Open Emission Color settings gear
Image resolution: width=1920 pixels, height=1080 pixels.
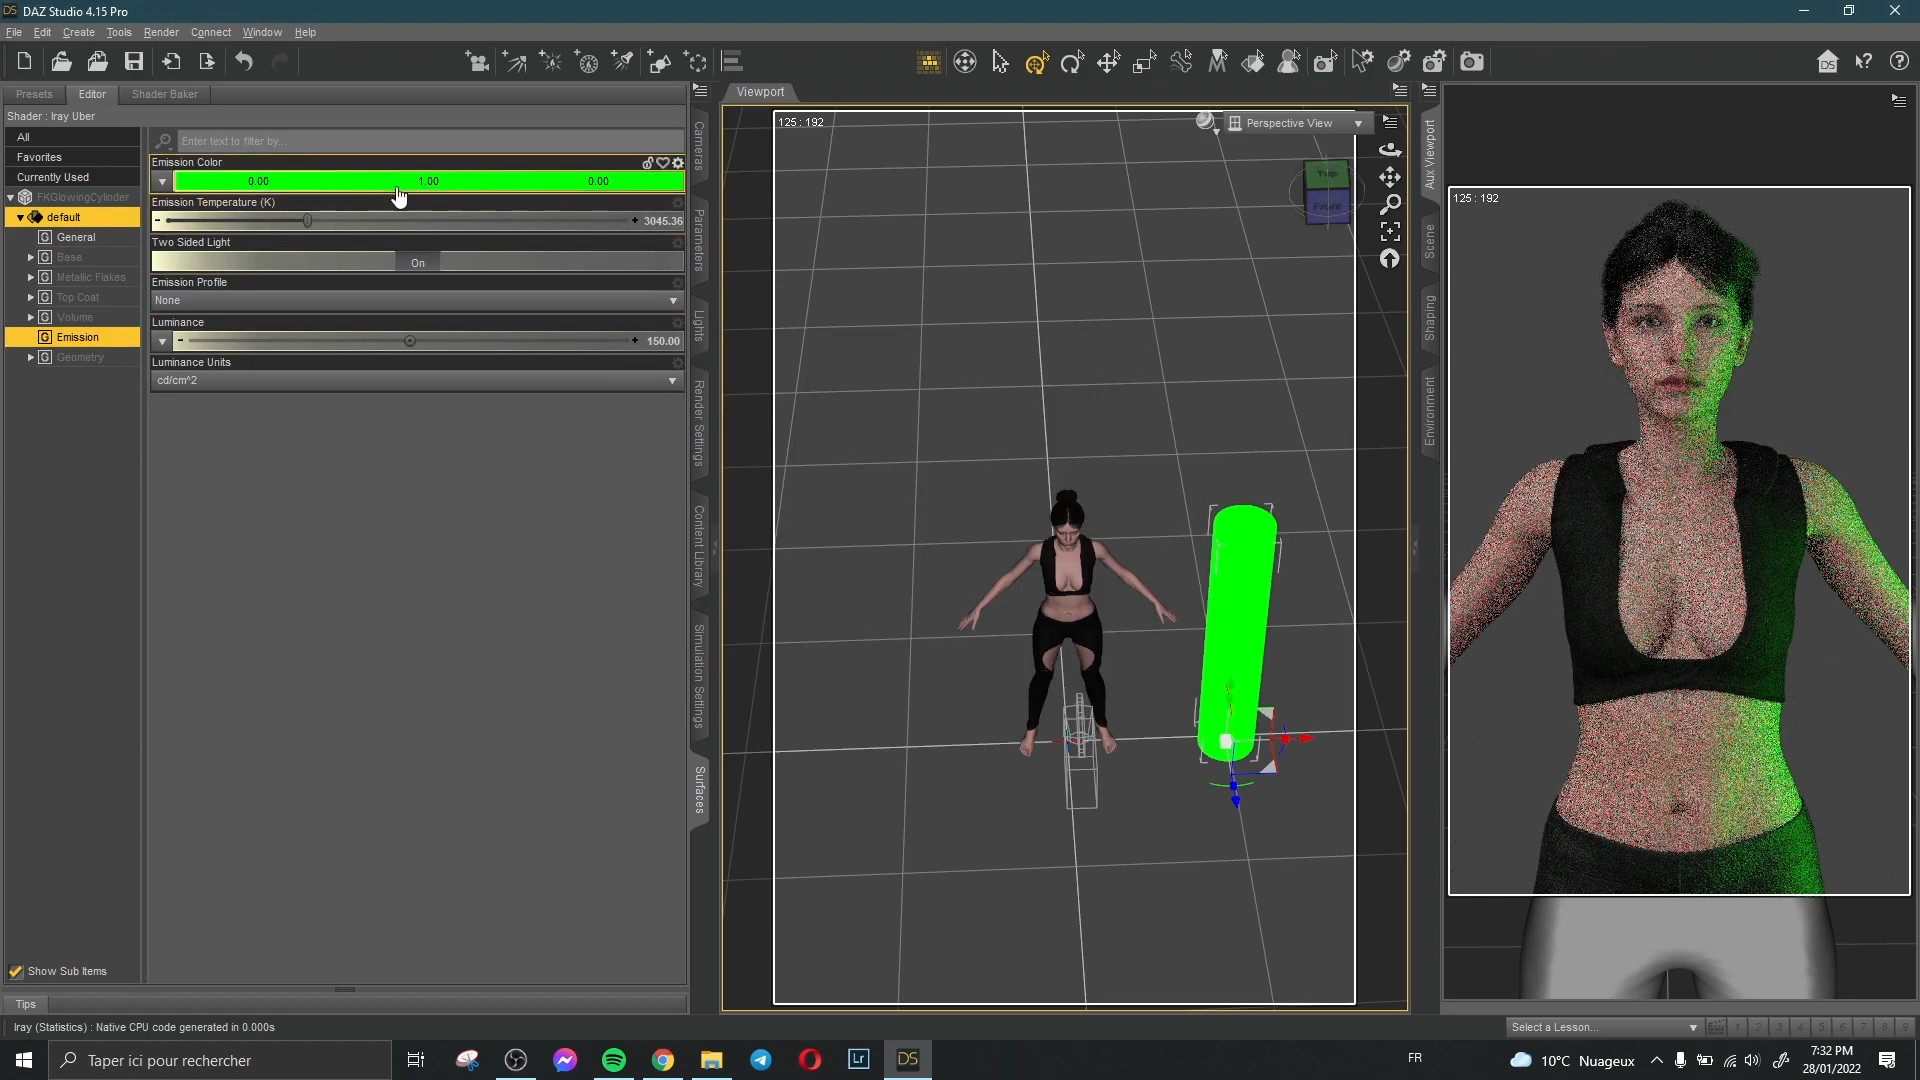tap(678, 163)
